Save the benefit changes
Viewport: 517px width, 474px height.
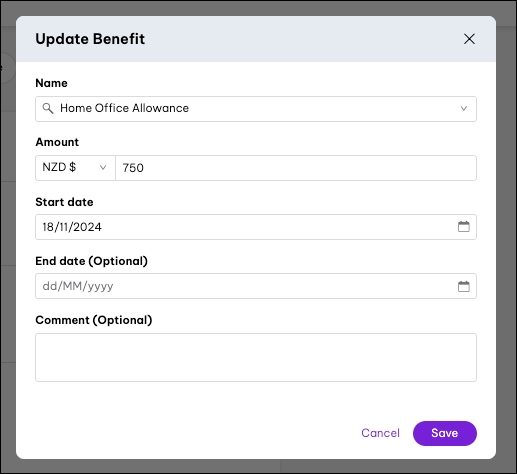[445, 433]
